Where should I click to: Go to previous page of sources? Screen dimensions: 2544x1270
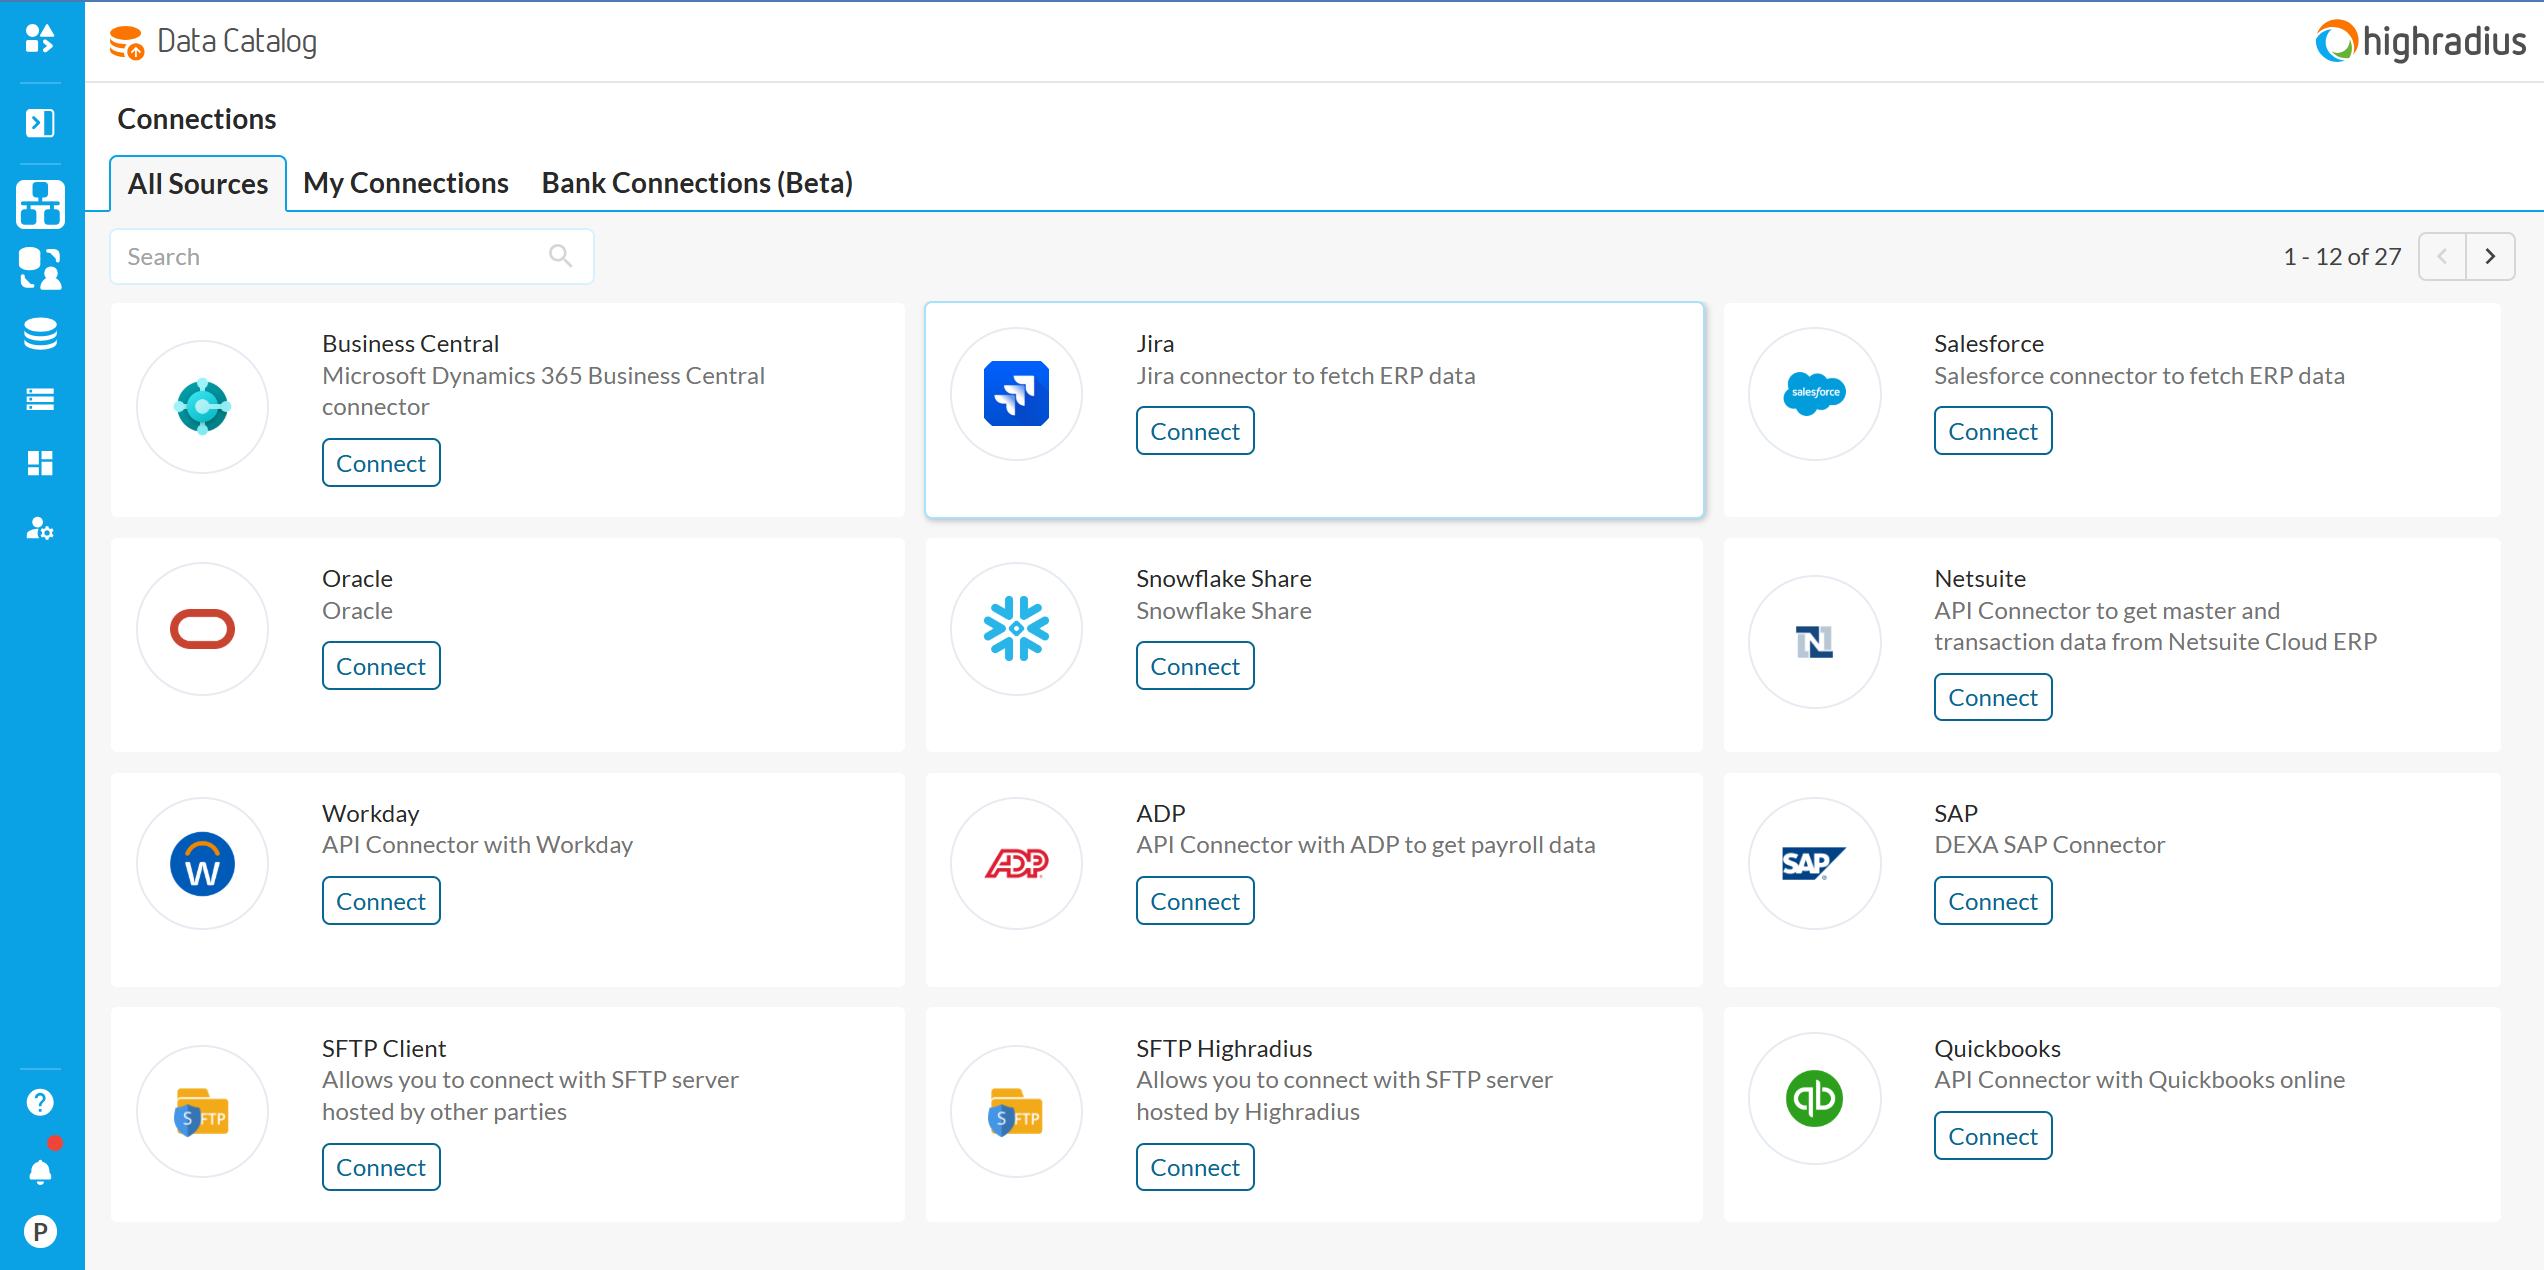tap(2442, 257)
